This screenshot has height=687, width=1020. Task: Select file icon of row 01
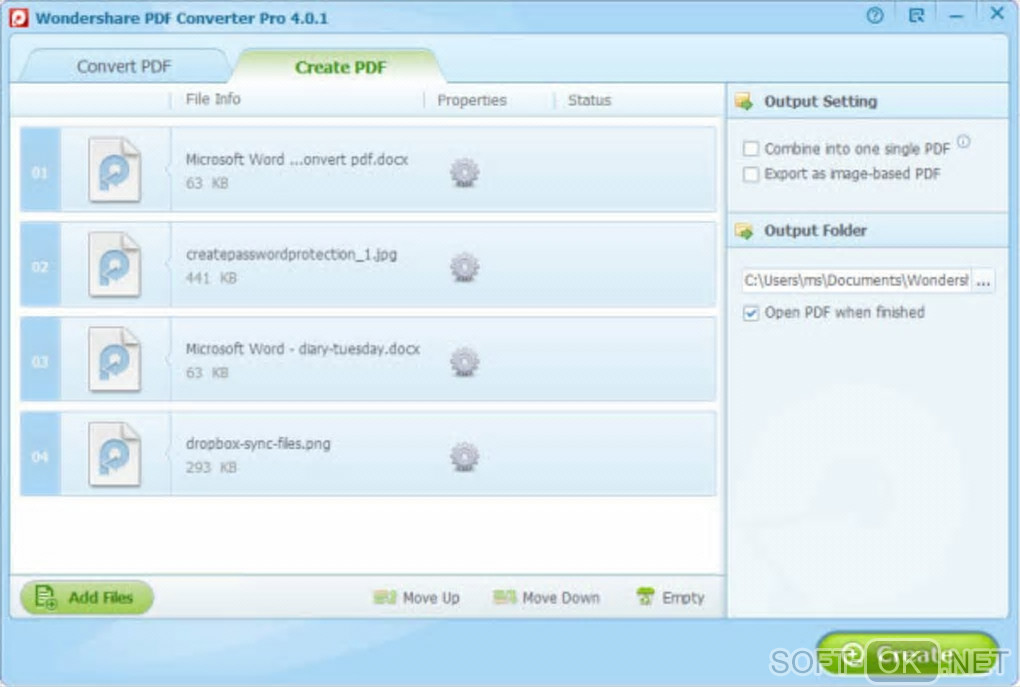point(114,170)
